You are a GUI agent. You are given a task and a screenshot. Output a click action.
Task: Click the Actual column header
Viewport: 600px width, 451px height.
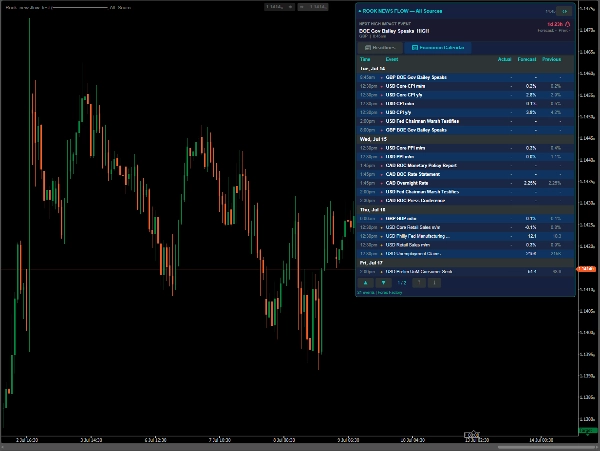(504, 59)
